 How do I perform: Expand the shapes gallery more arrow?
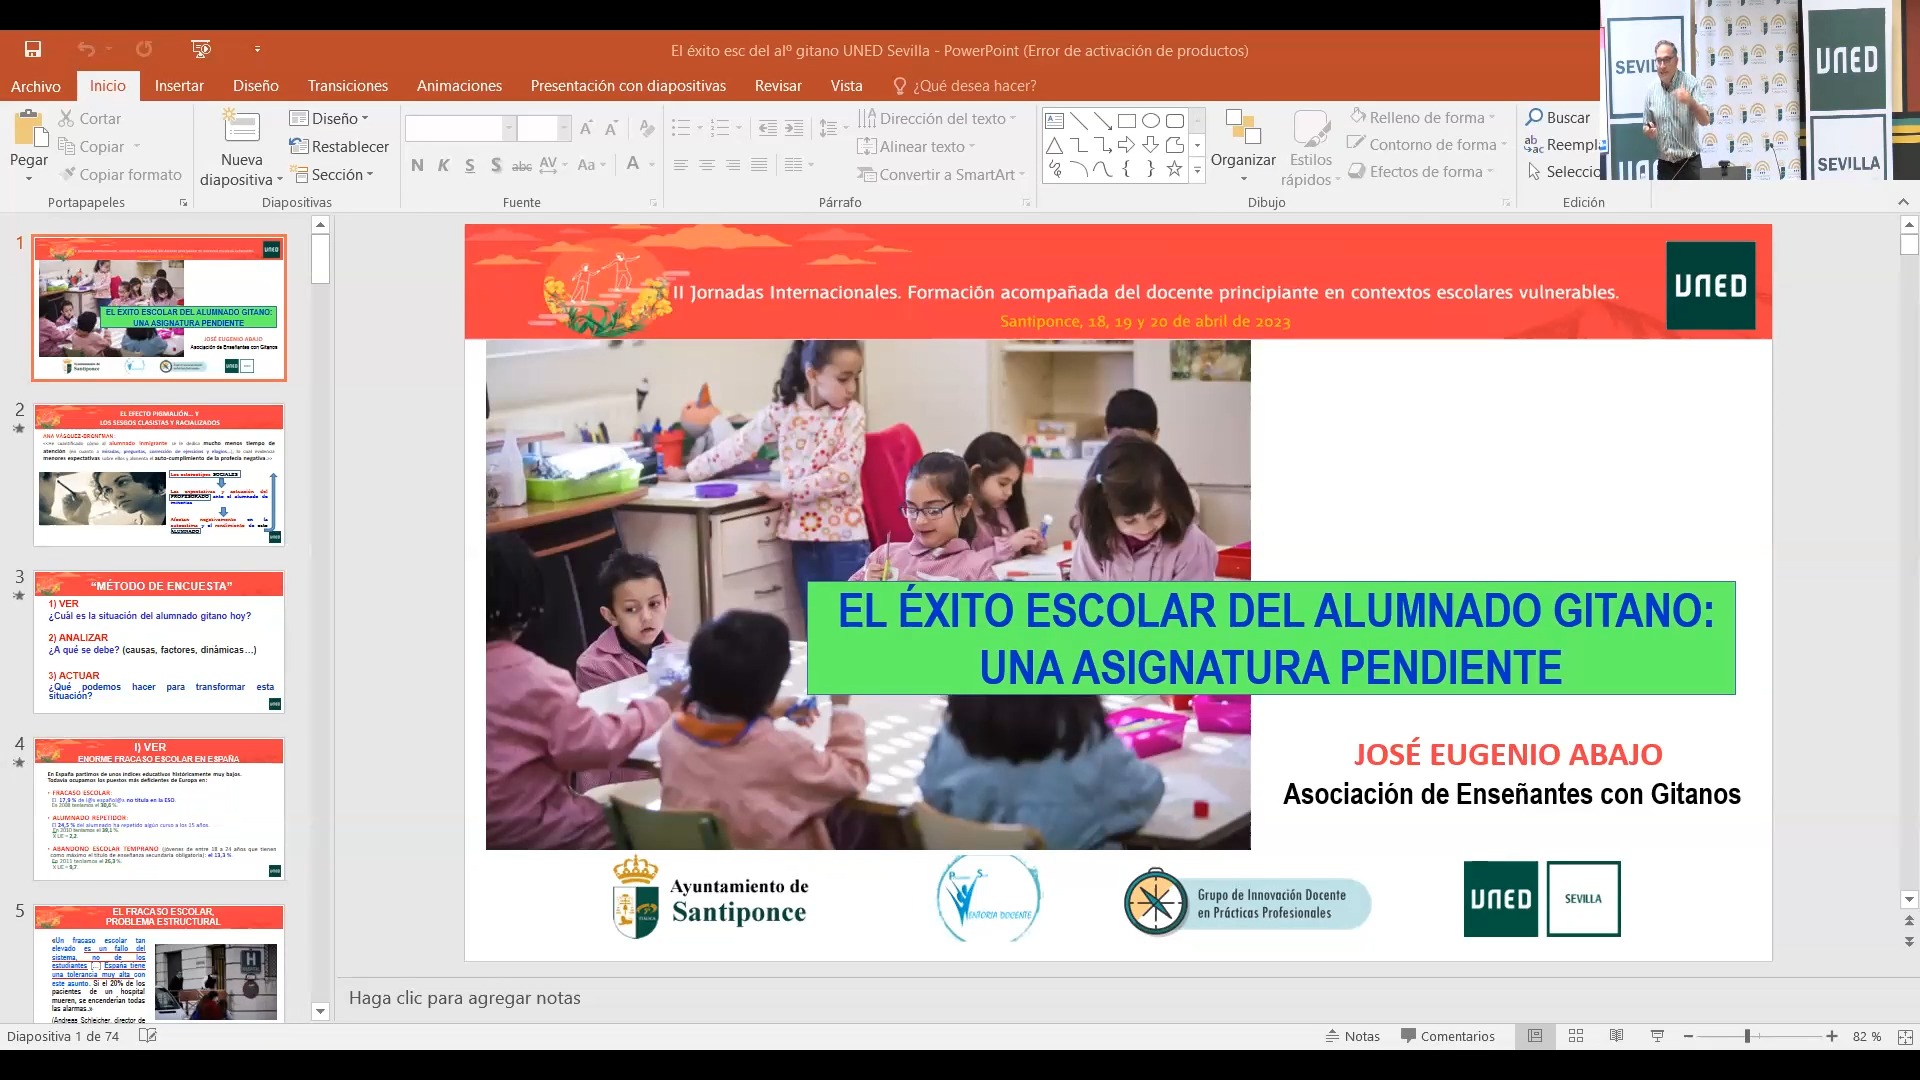tap(1197, 170)
